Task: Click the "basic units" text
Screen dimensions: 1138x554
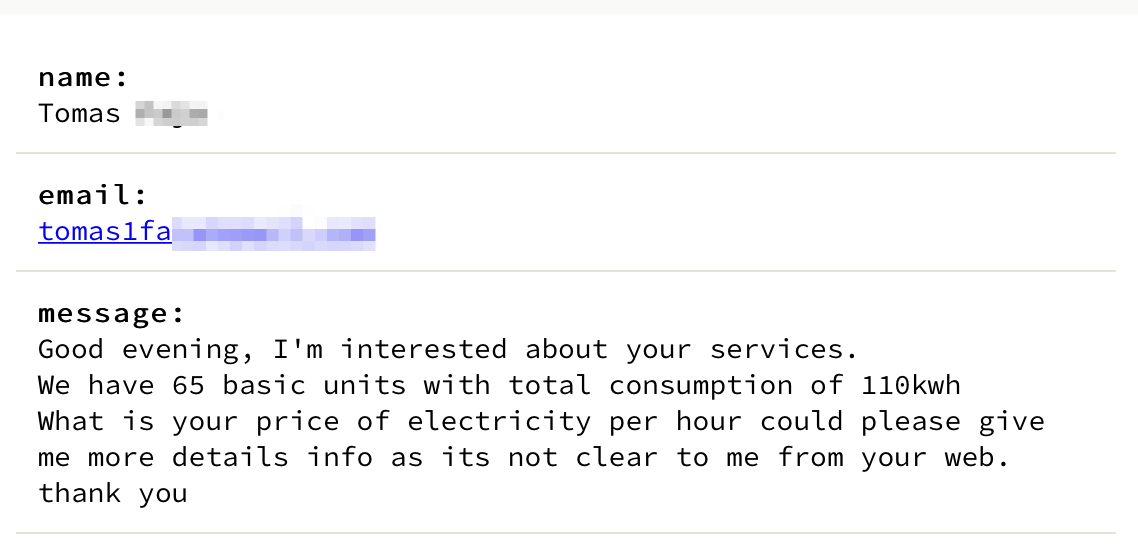Action: pyautogui.click(x=314, y=386)
